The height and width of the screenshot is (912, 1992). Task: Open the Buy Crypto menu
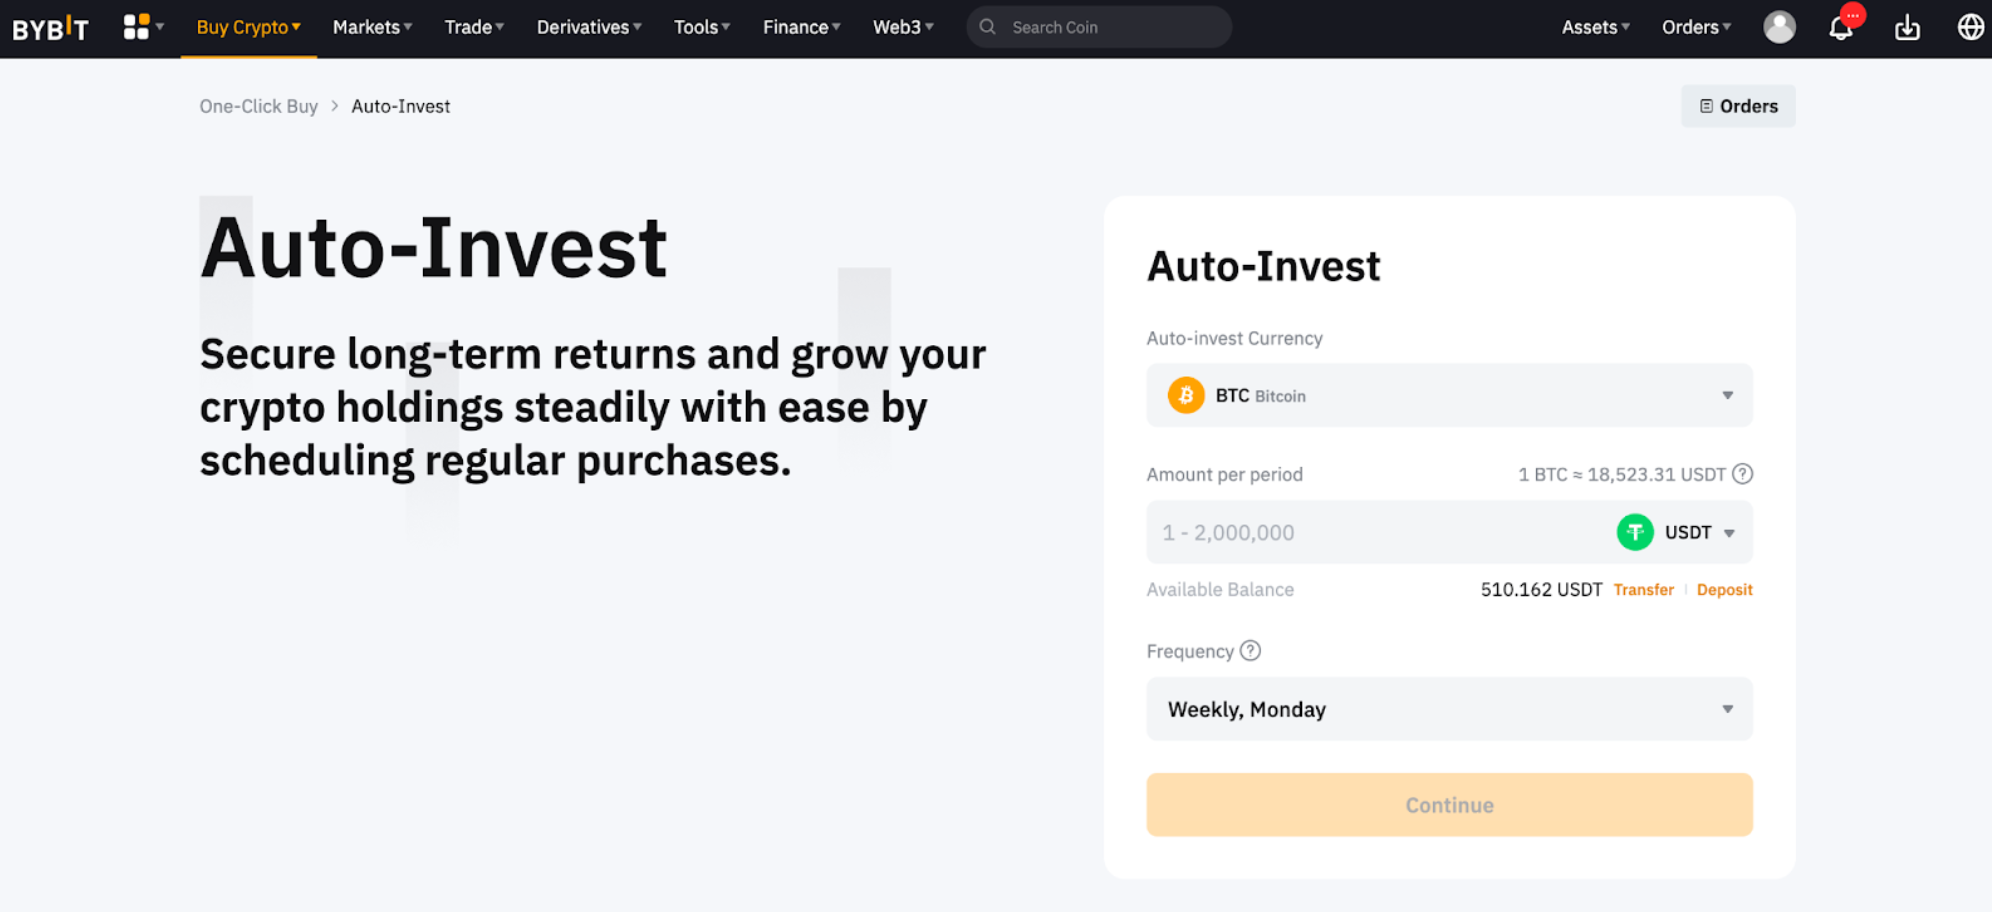click(x=248, y=27)
